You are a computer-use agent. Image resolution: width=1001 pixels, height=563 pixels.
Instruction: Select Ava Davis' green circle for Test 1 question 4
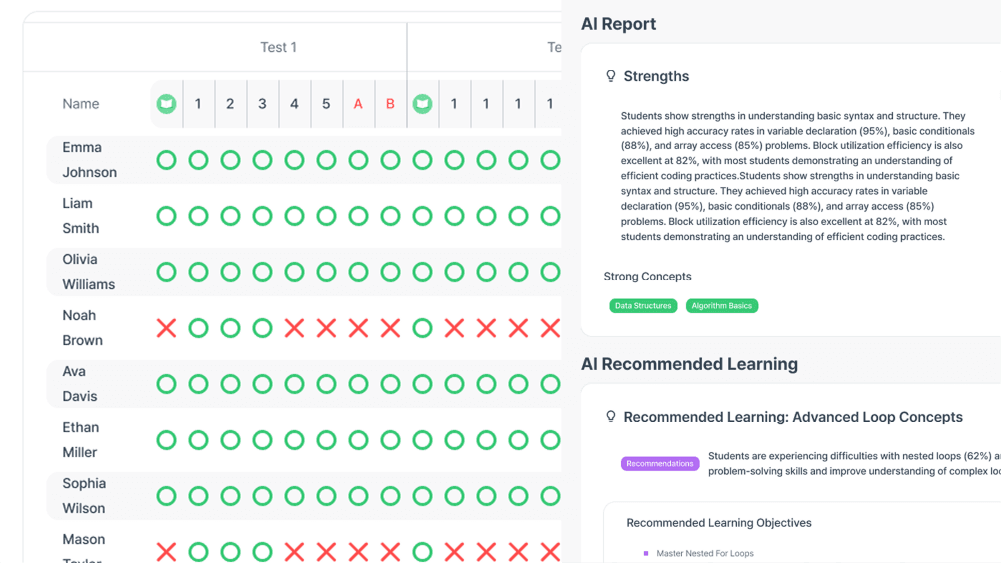[x=294, y=384]
